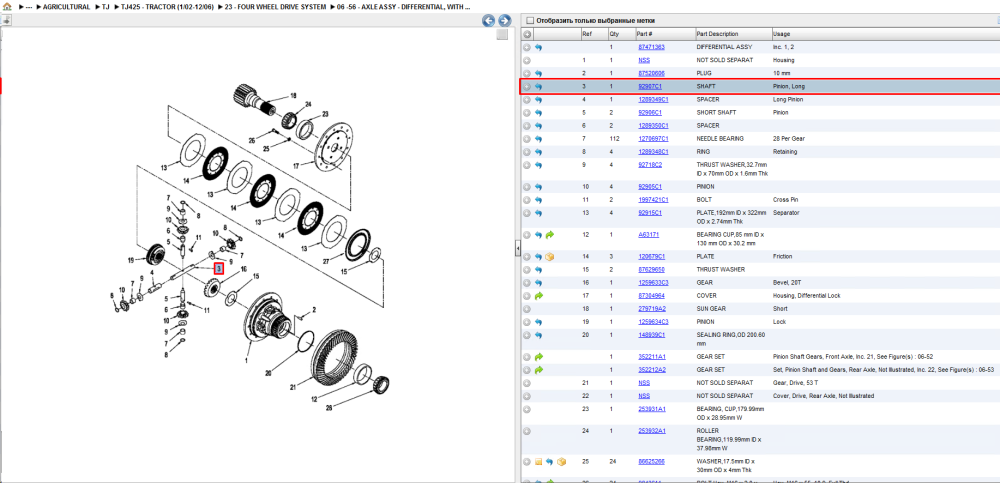Sort by the Part # column header
1000x483 pixels.
point(644,34)
